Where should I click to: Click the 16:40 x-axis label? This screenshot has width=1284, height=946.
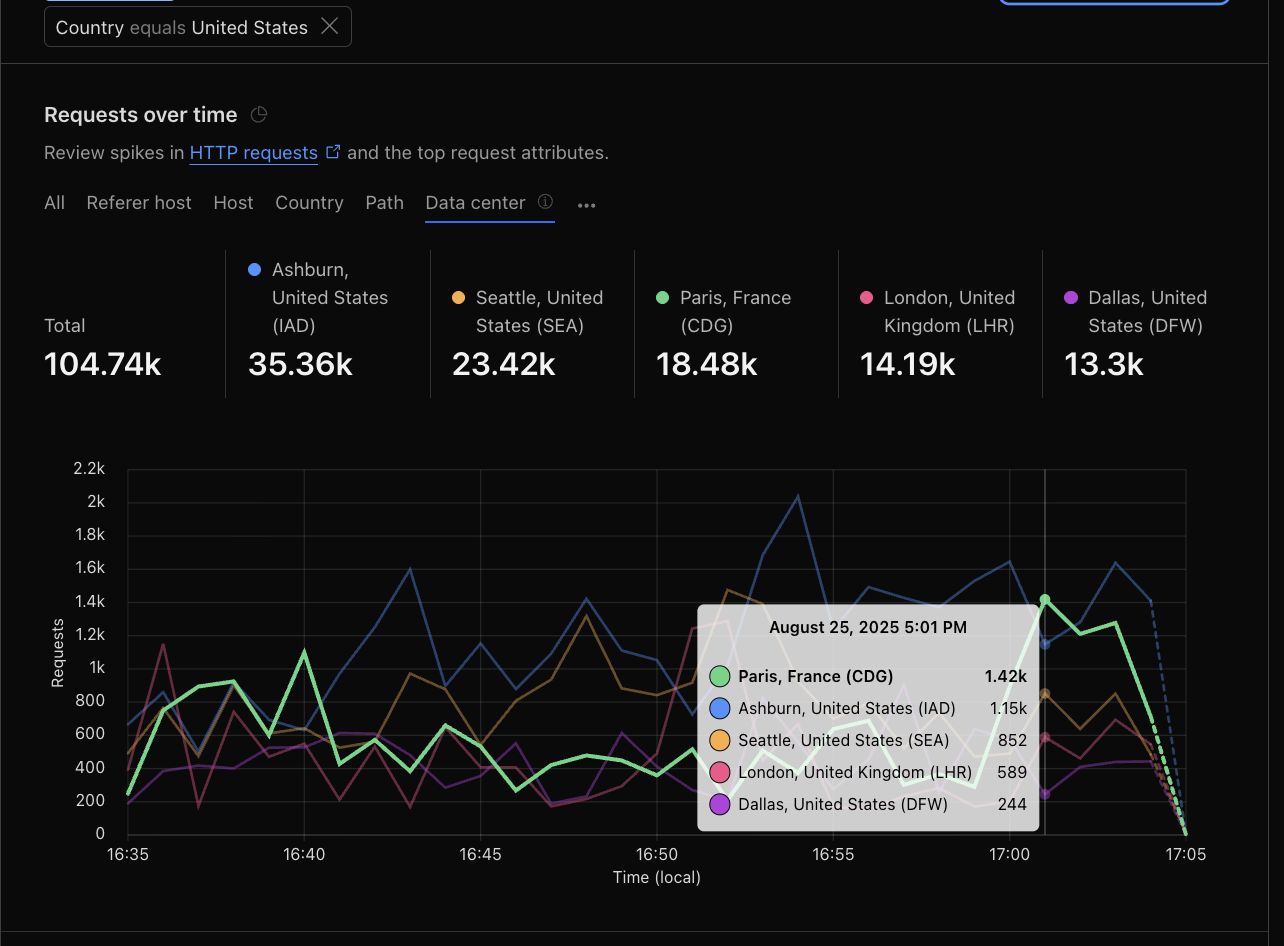[x=304, y=855]
